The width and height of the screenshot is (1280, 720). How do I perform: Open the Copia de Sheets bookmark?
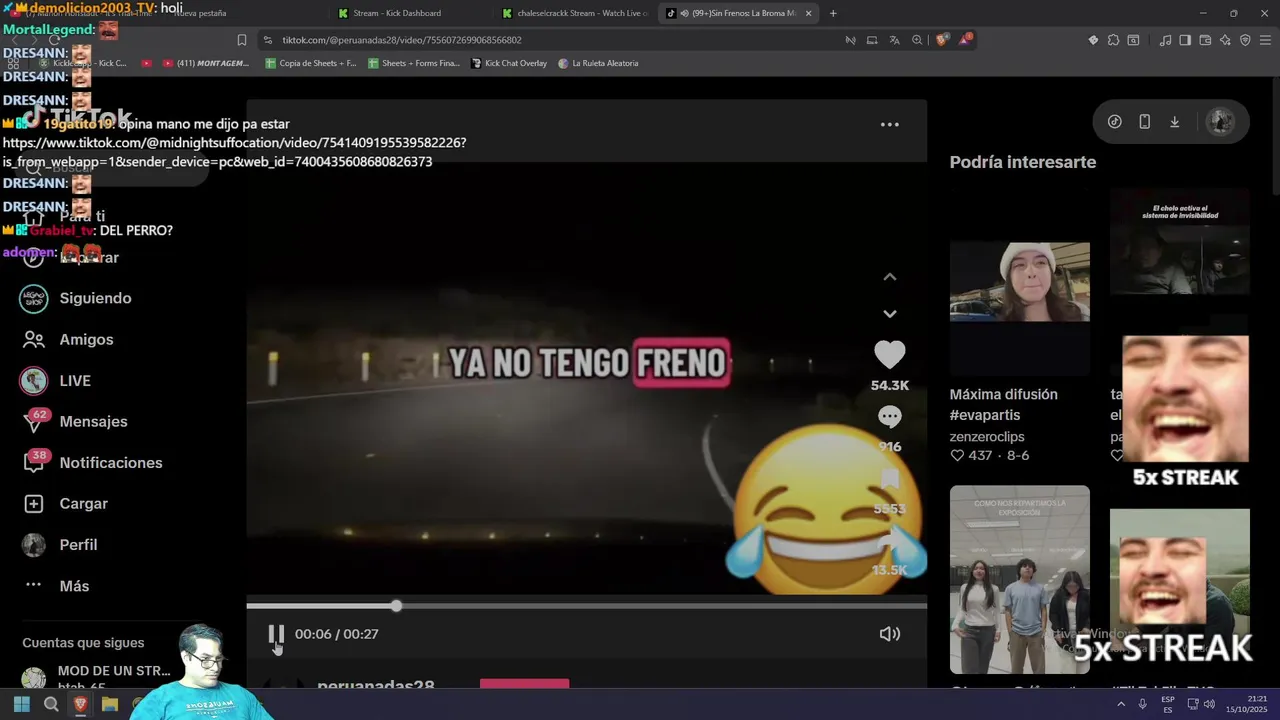(x=310, y=63)
